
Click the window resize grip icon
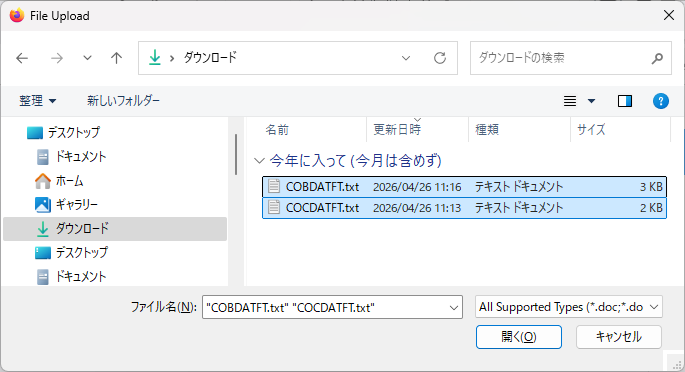click(678, 365)
